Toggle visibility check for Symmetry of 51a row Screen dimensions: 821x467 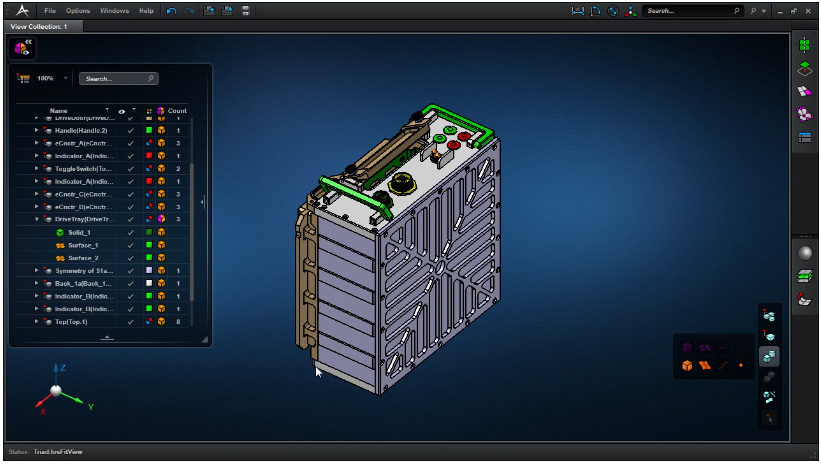(x=130, y=271)
